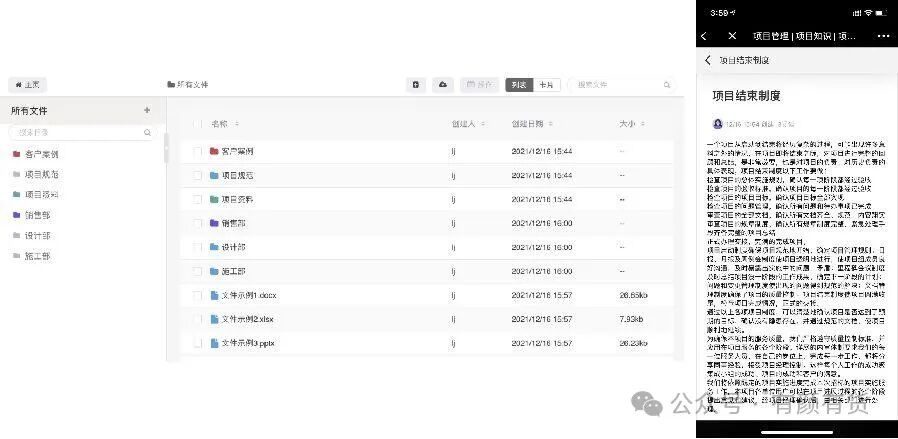
Task: Sort by 创建日期 column arrow
Action: coord(550,124)
